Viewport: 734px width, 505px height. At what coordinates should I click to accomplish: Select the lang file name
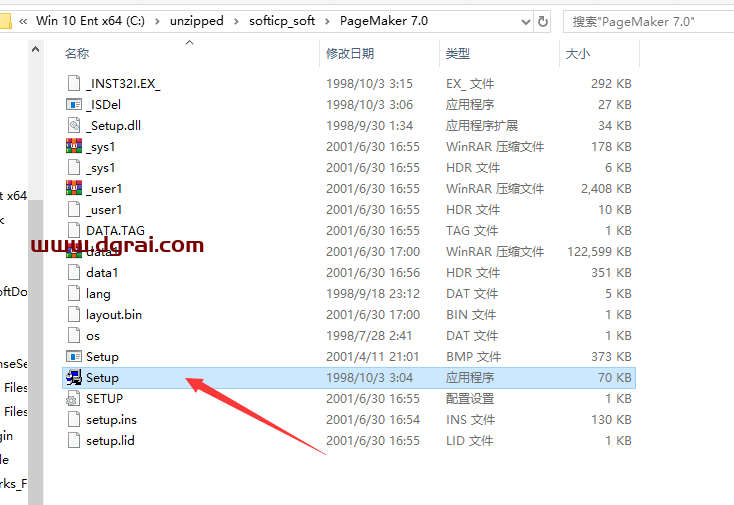(x=98, y=294)
